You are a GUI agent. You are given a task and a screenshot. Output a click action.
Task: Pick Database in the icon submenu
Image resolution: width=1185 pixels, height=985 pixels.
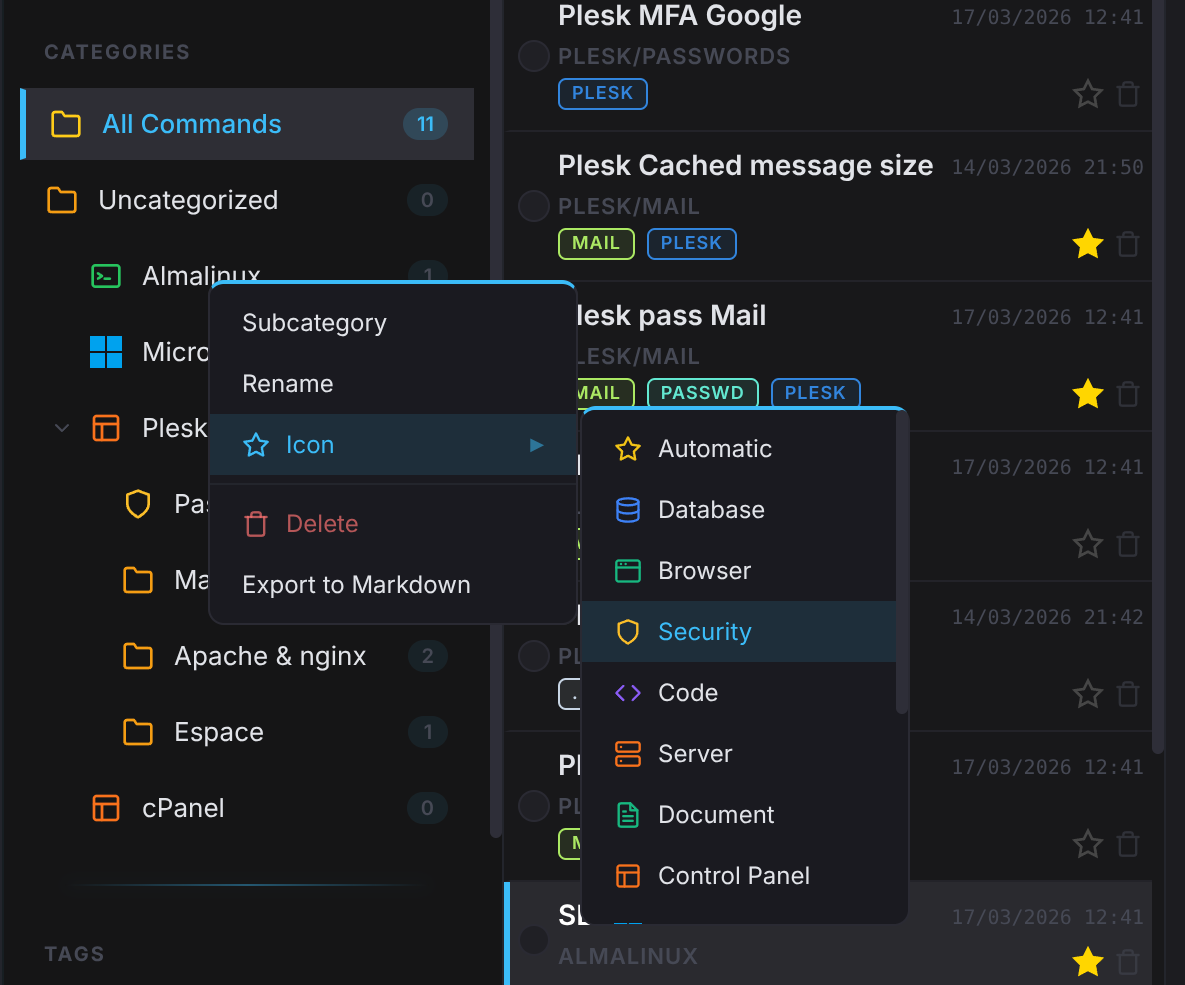tap(738, 510)
